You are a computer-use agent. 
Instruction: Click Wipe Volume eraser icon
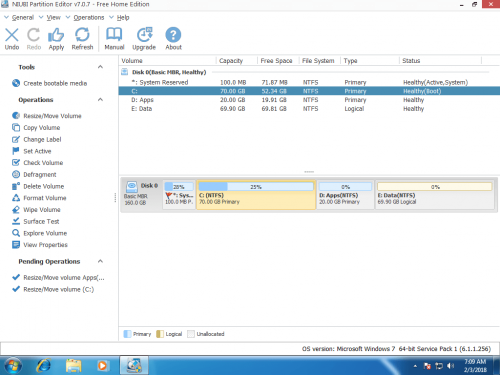[16, 210]
